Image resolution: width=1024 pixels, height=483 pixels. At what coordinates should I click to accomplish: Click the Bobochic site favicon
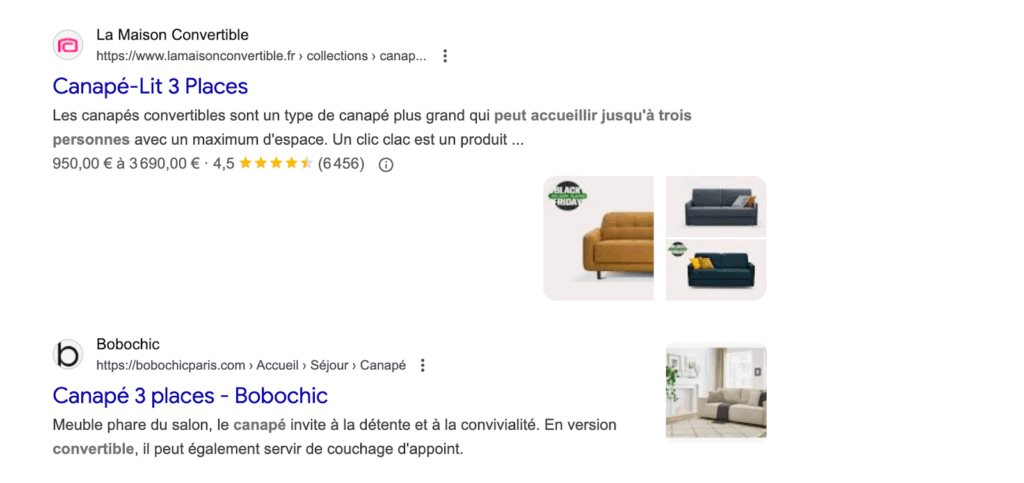67,354
